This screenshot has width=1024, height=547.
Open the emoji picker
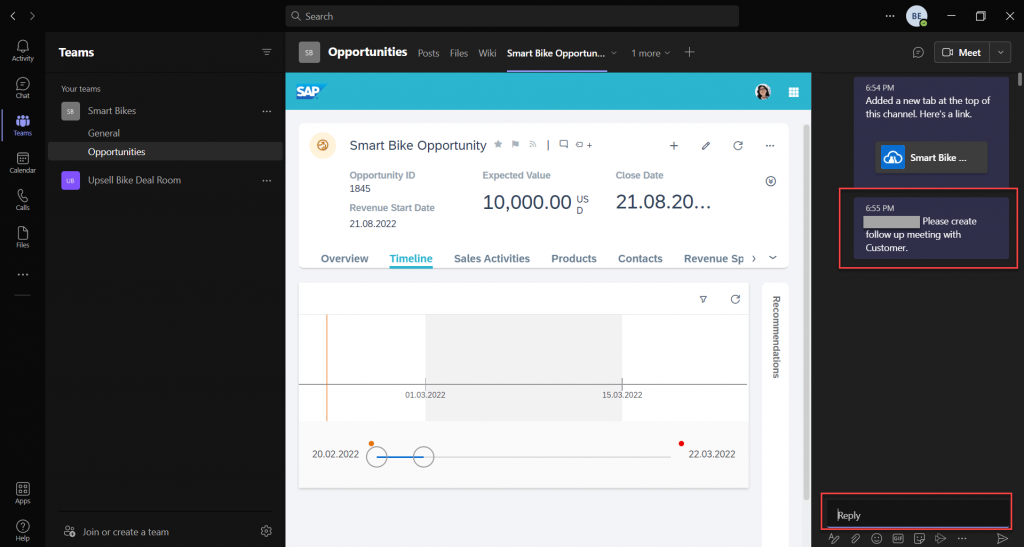point(876,539)
